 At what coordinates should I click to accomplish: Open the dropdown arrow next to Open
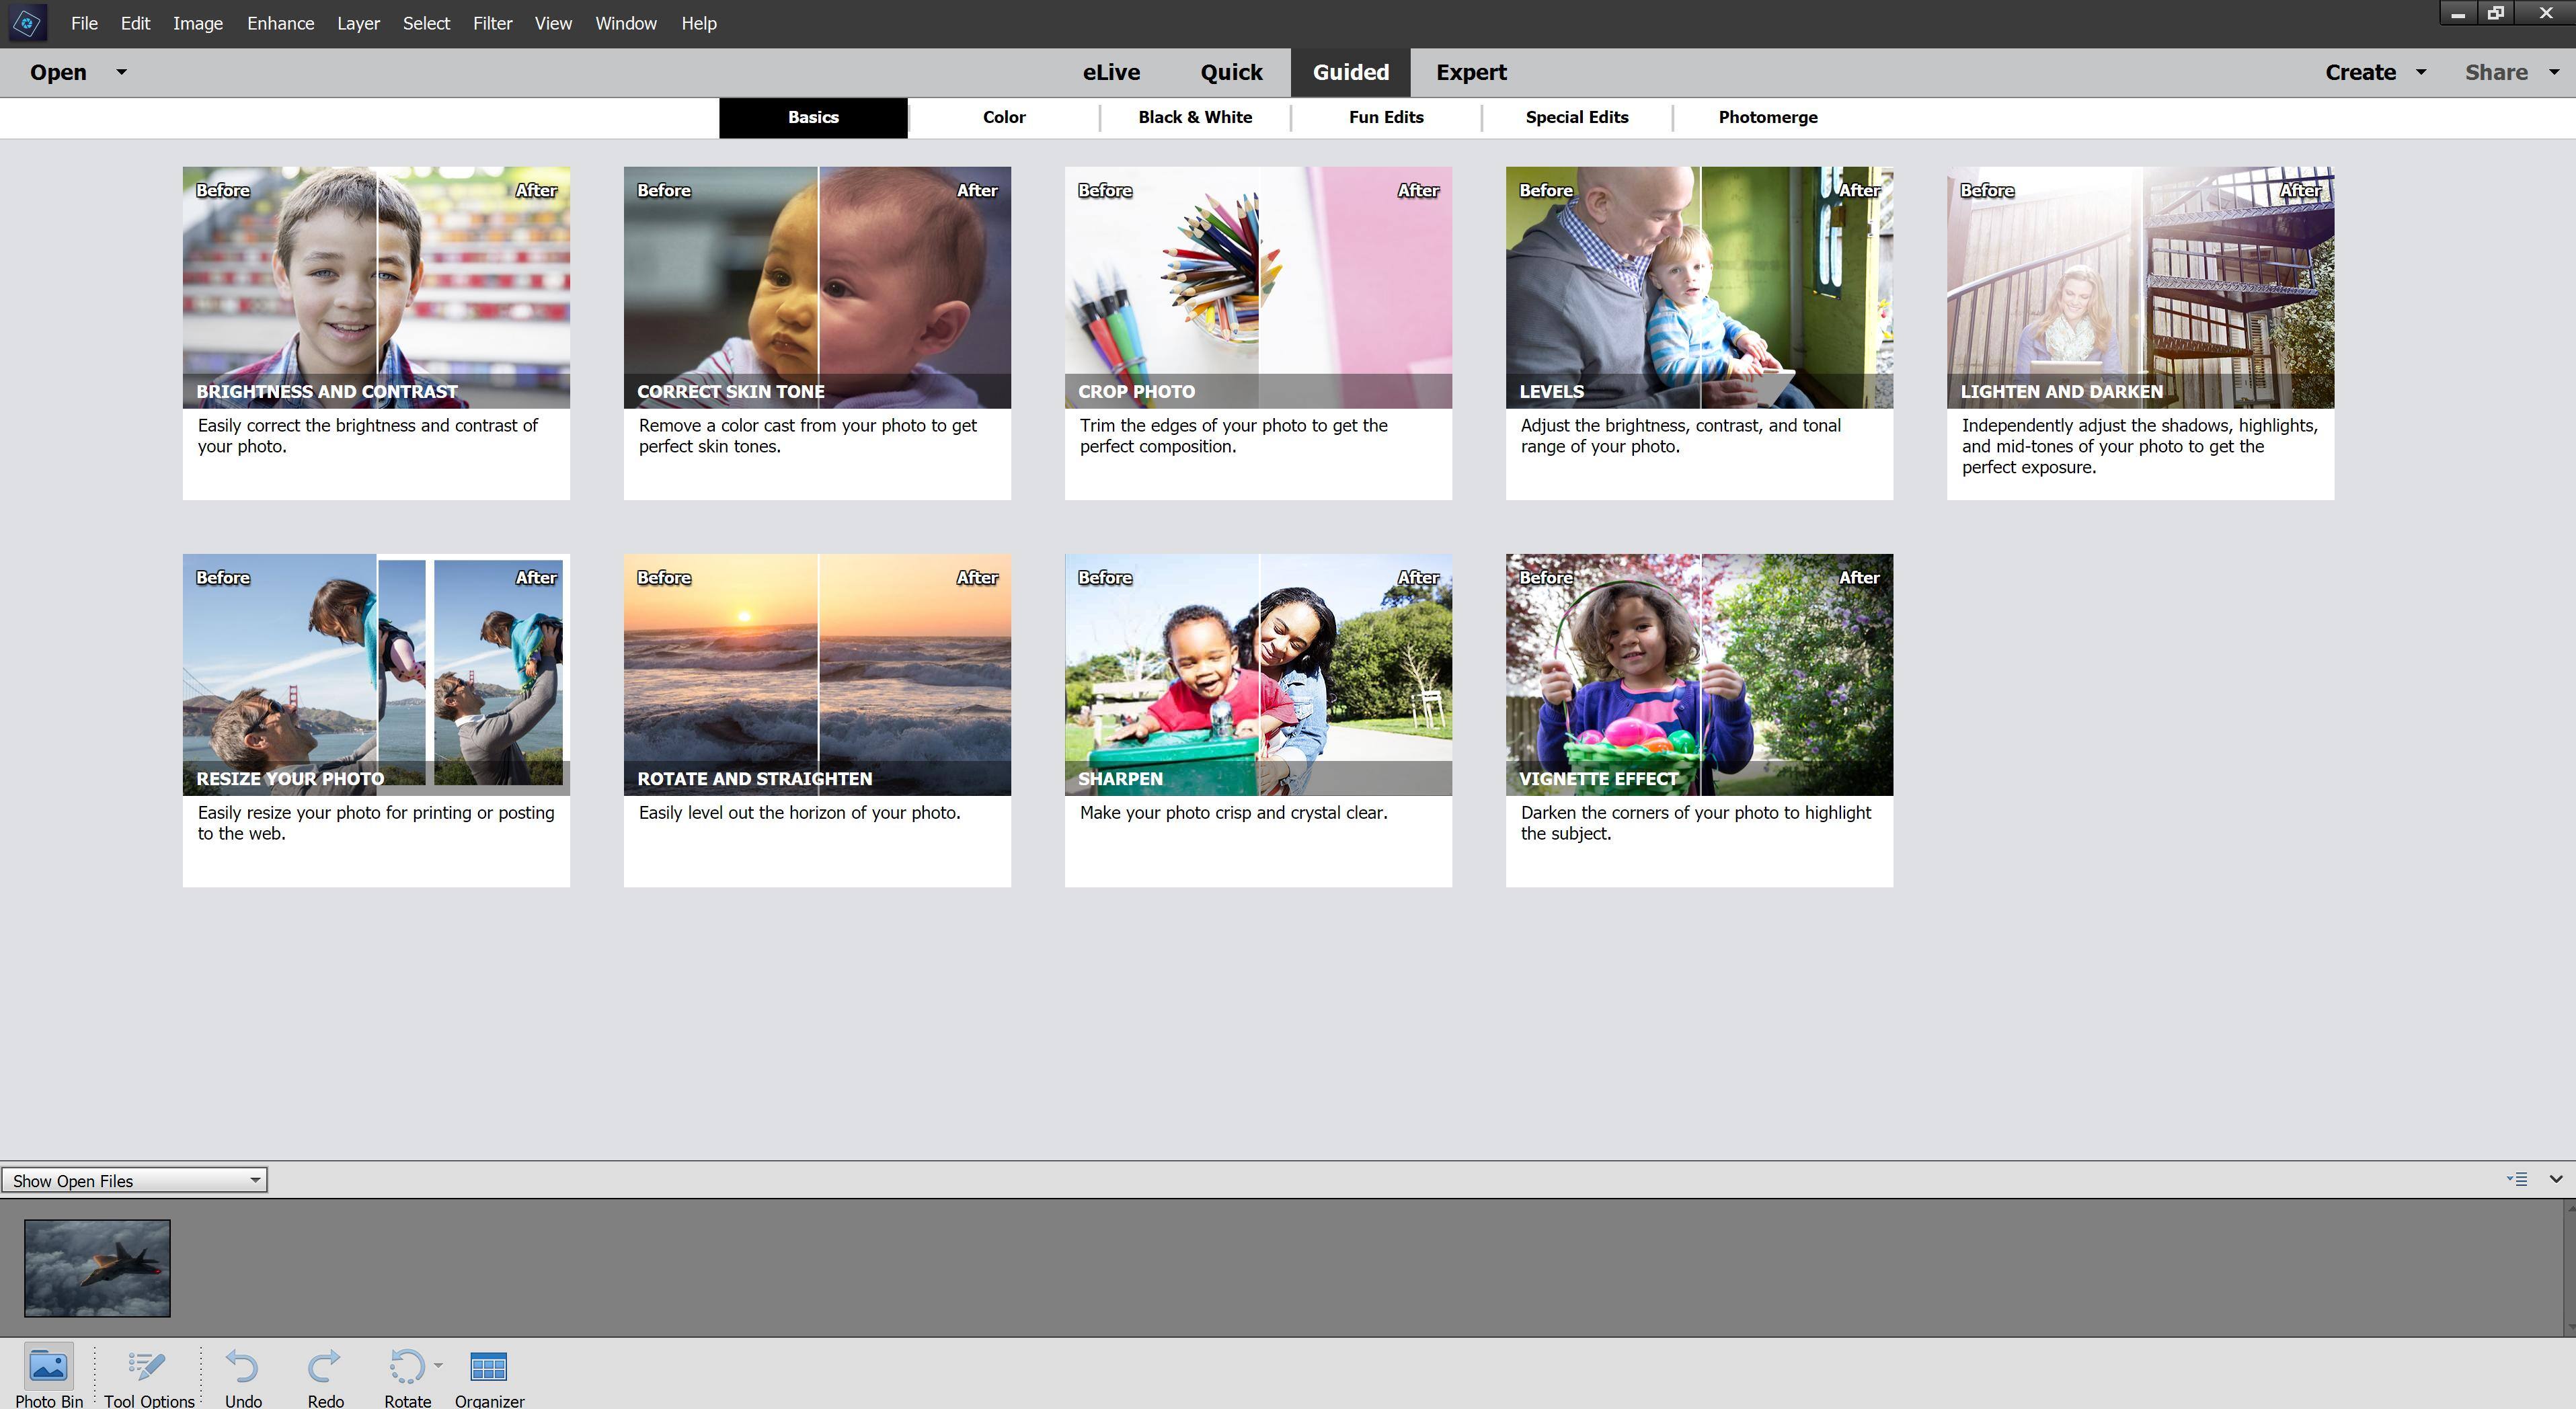coord(121,72)
